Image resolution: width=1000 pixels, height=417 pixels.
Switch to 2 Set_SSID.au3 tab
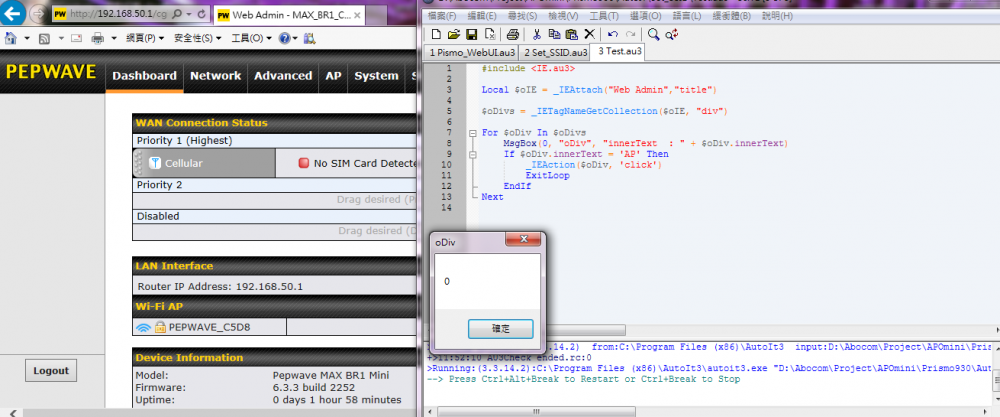point(555,52)
